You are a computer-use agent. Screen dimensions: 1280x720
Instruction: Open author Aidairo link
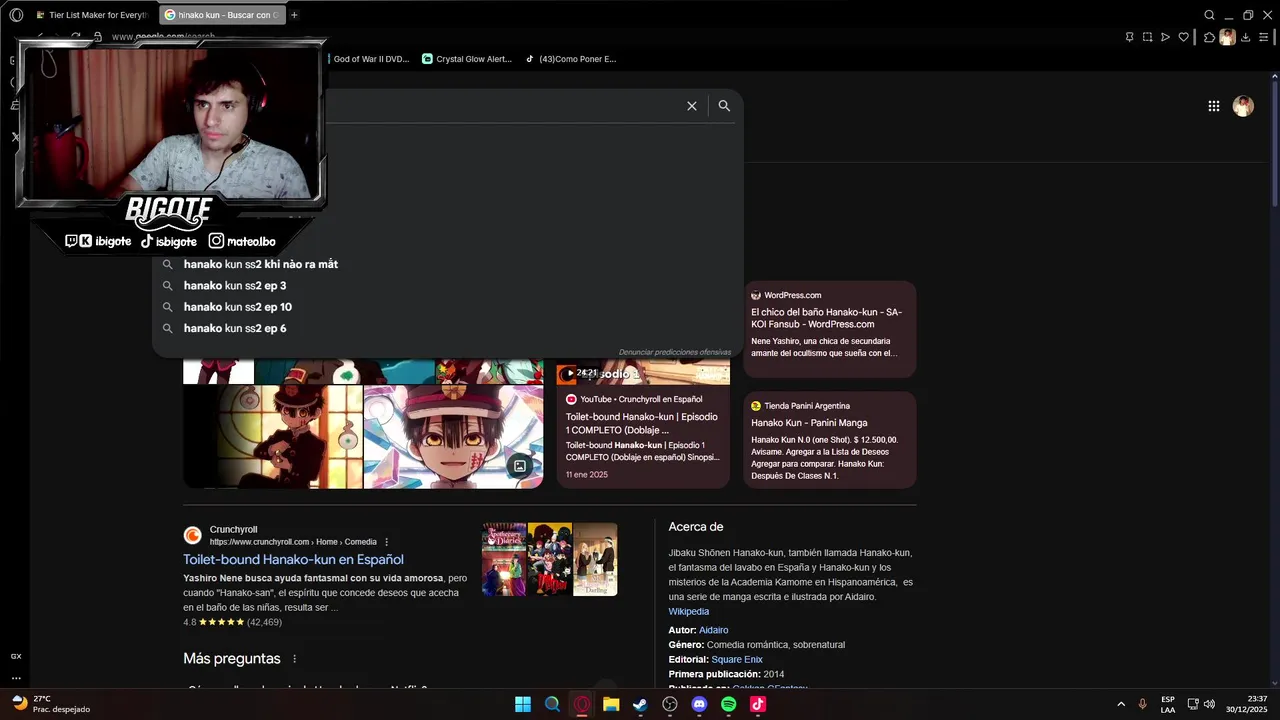[x=714, y=630]
